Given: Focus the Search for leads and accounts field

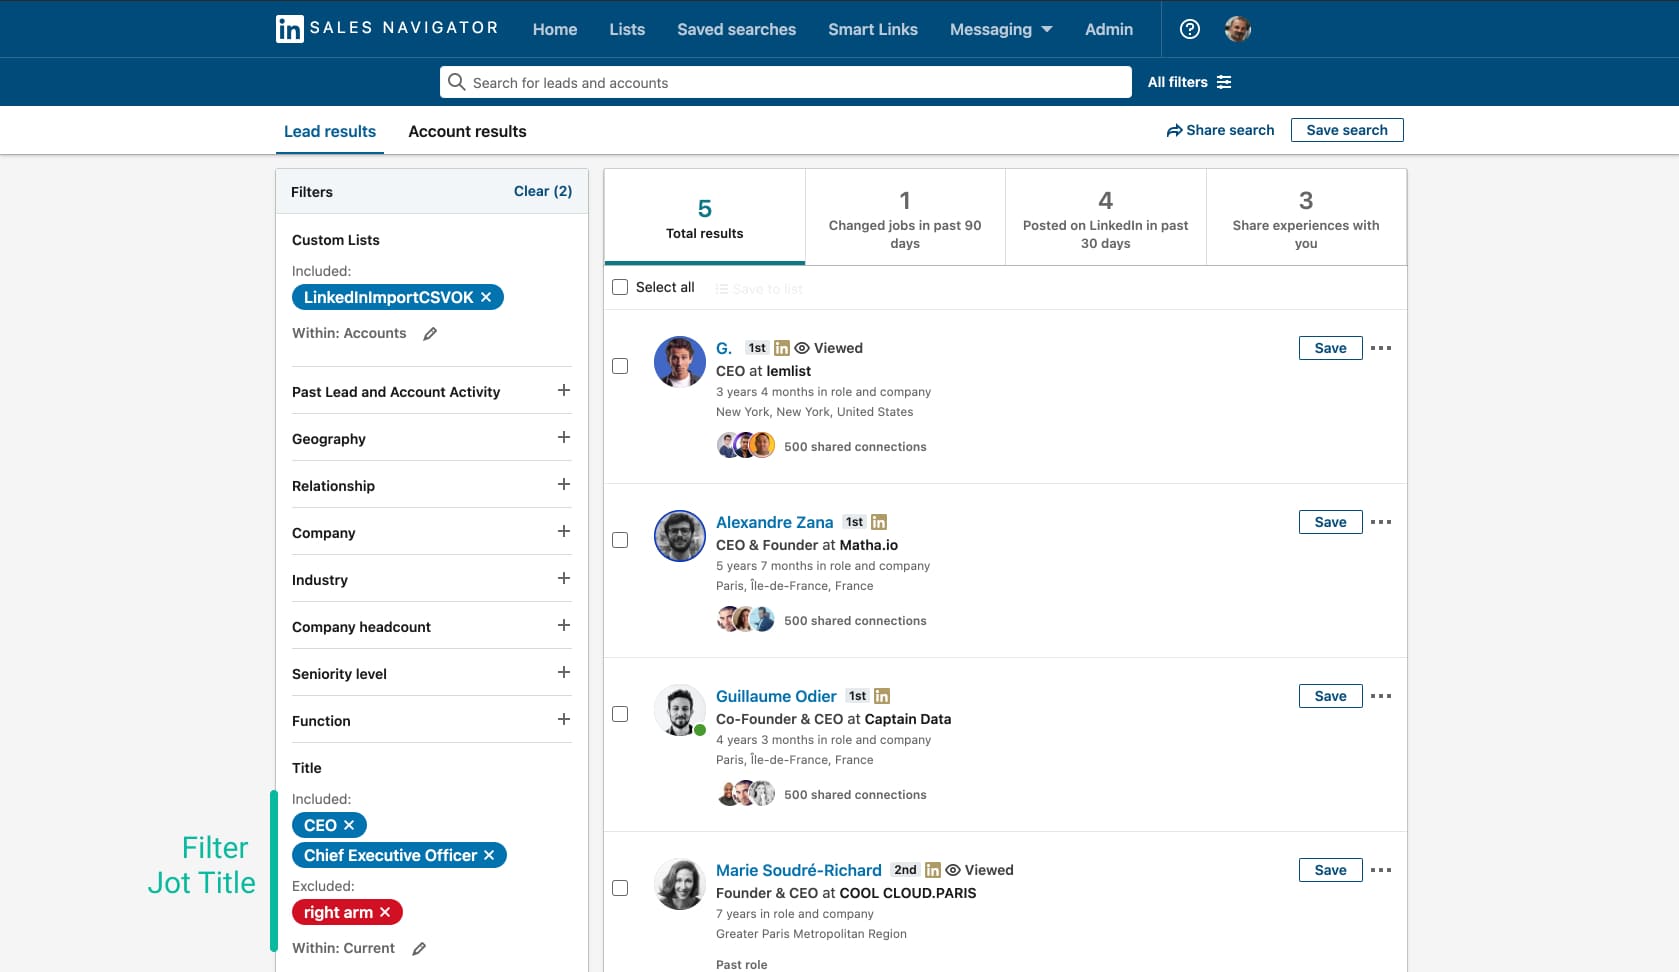Looking at the screenshot, I should tap(786, 82).
